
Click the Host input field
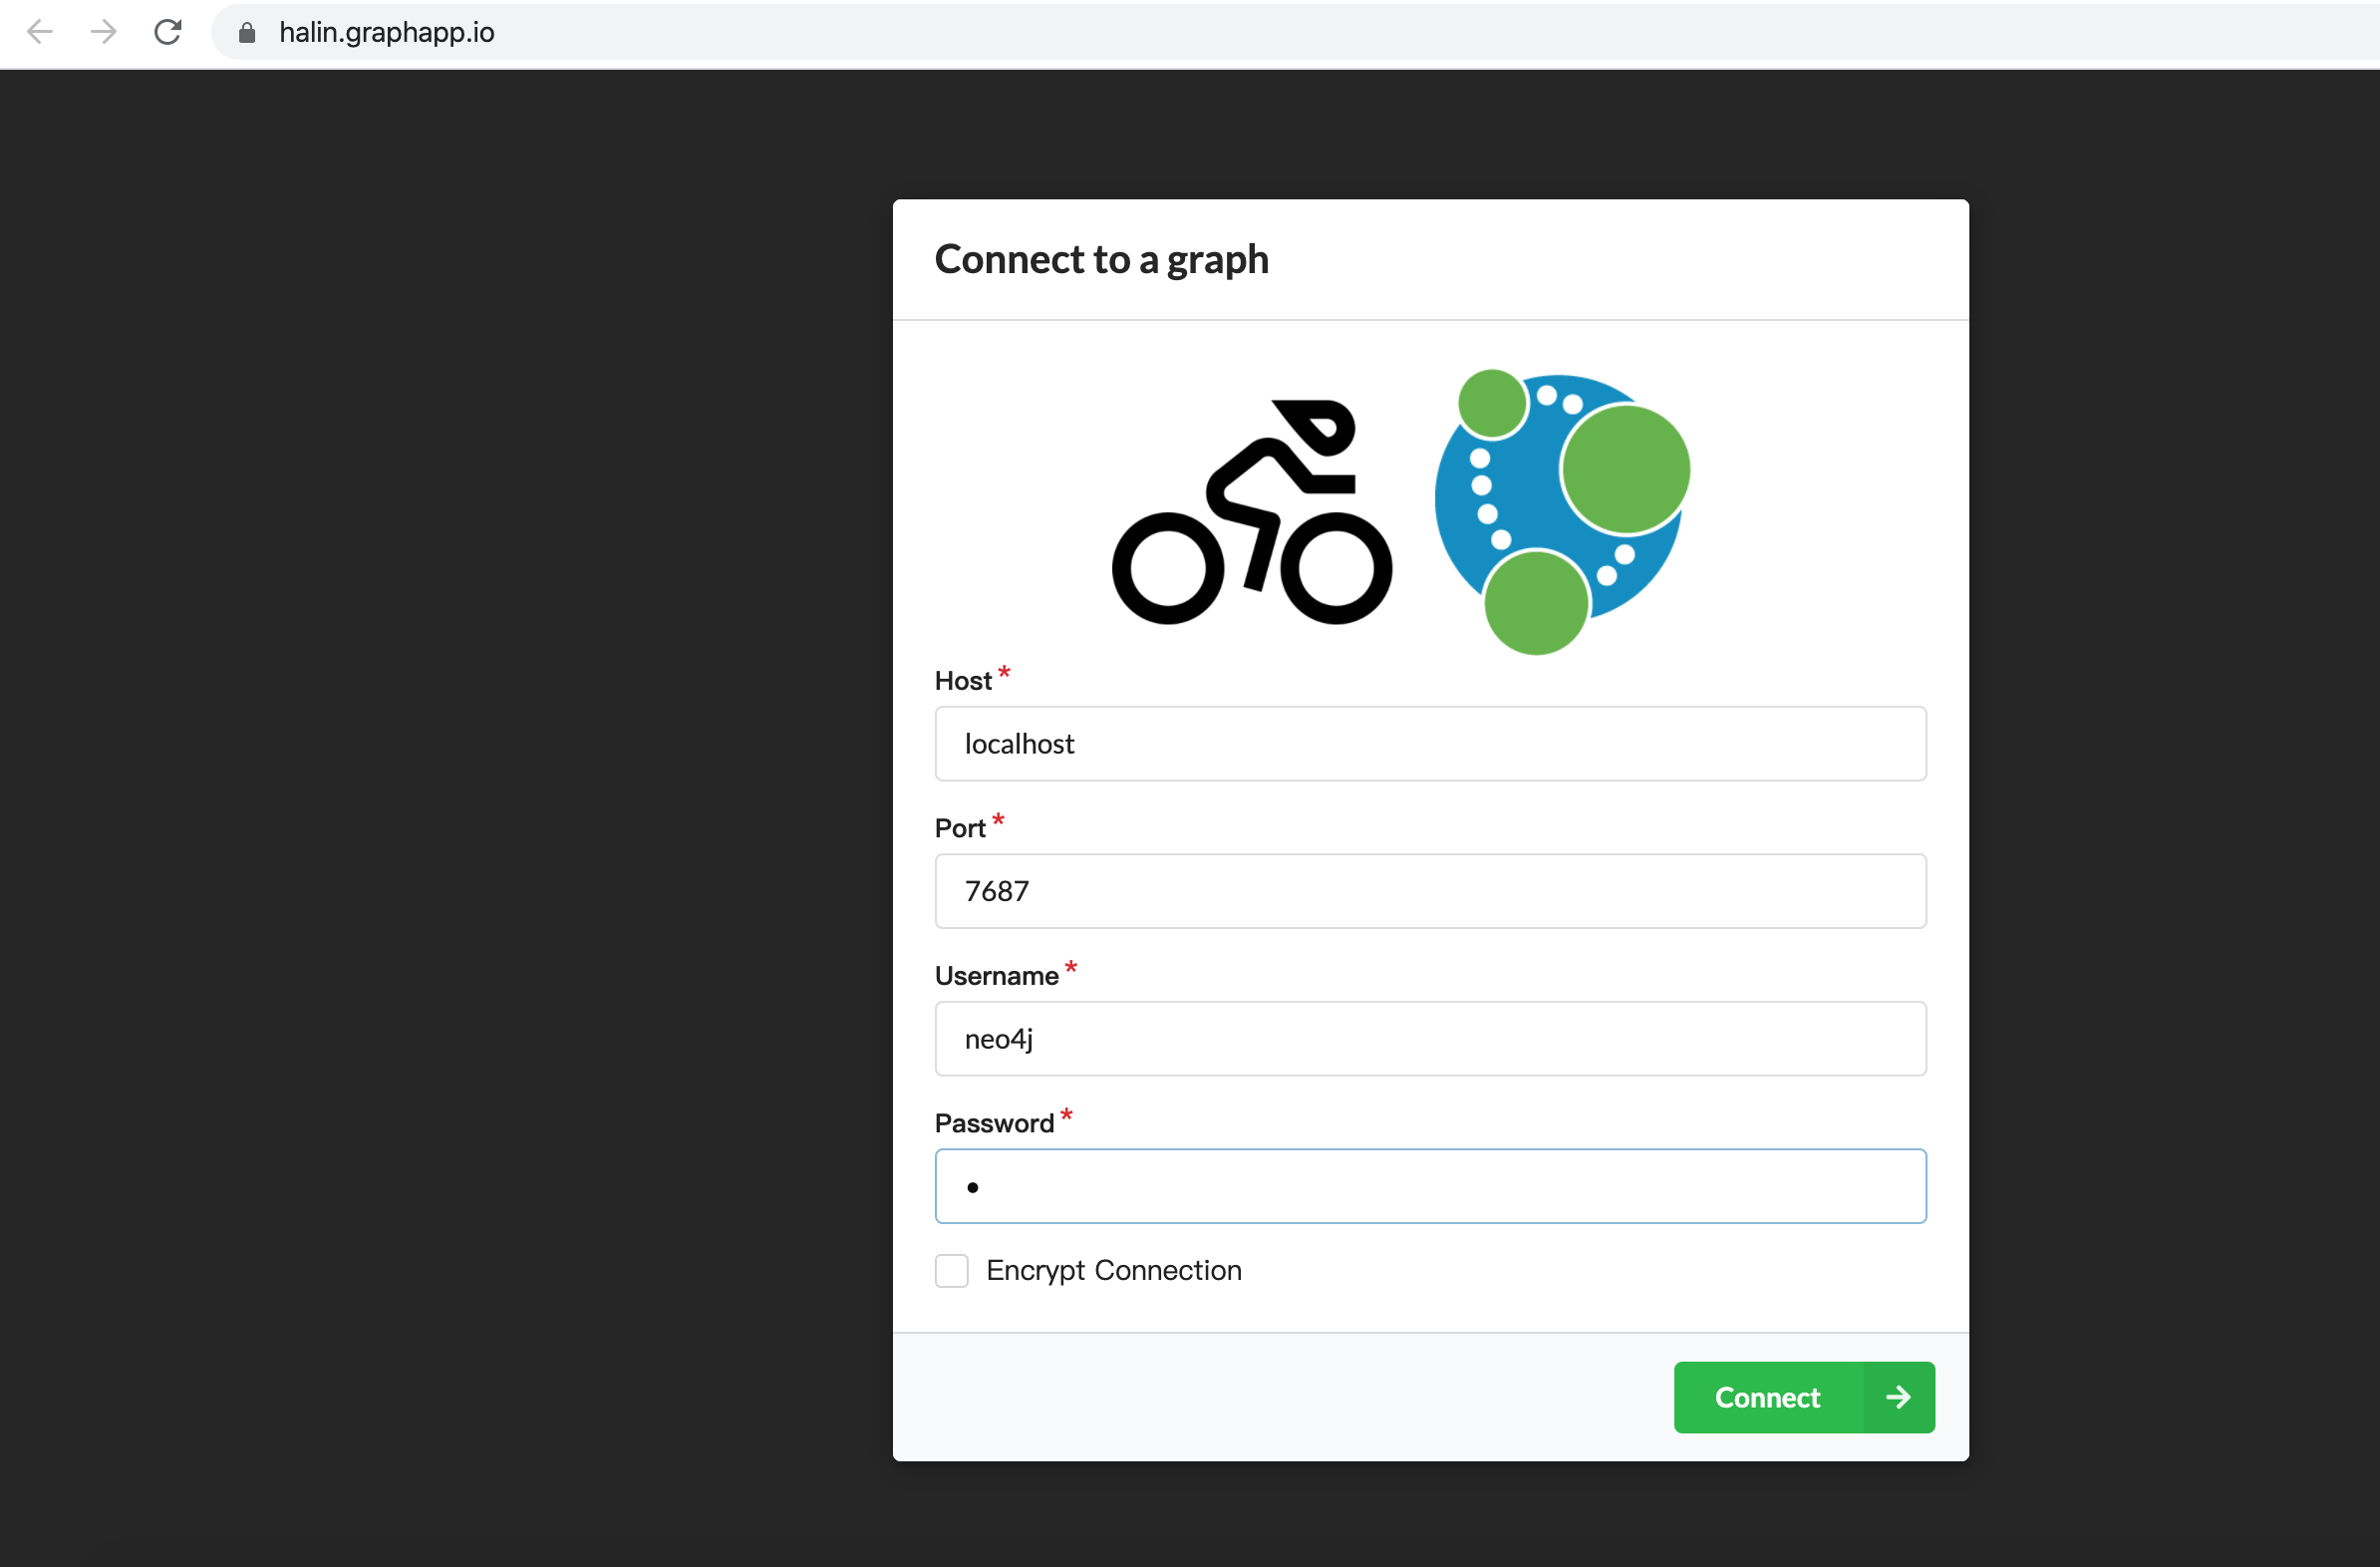pos(1430,744)
